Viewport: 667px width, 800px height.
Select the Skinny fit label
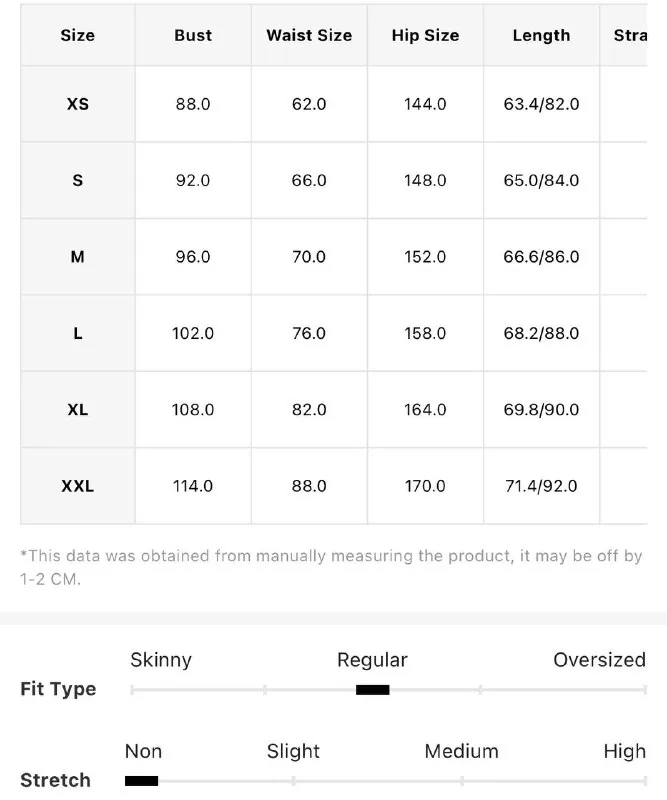(x=161, y=660)
